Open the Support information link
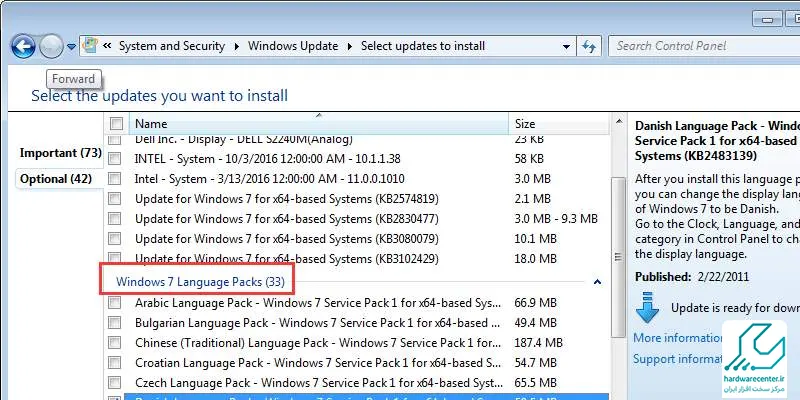 [x=679, y=359]
